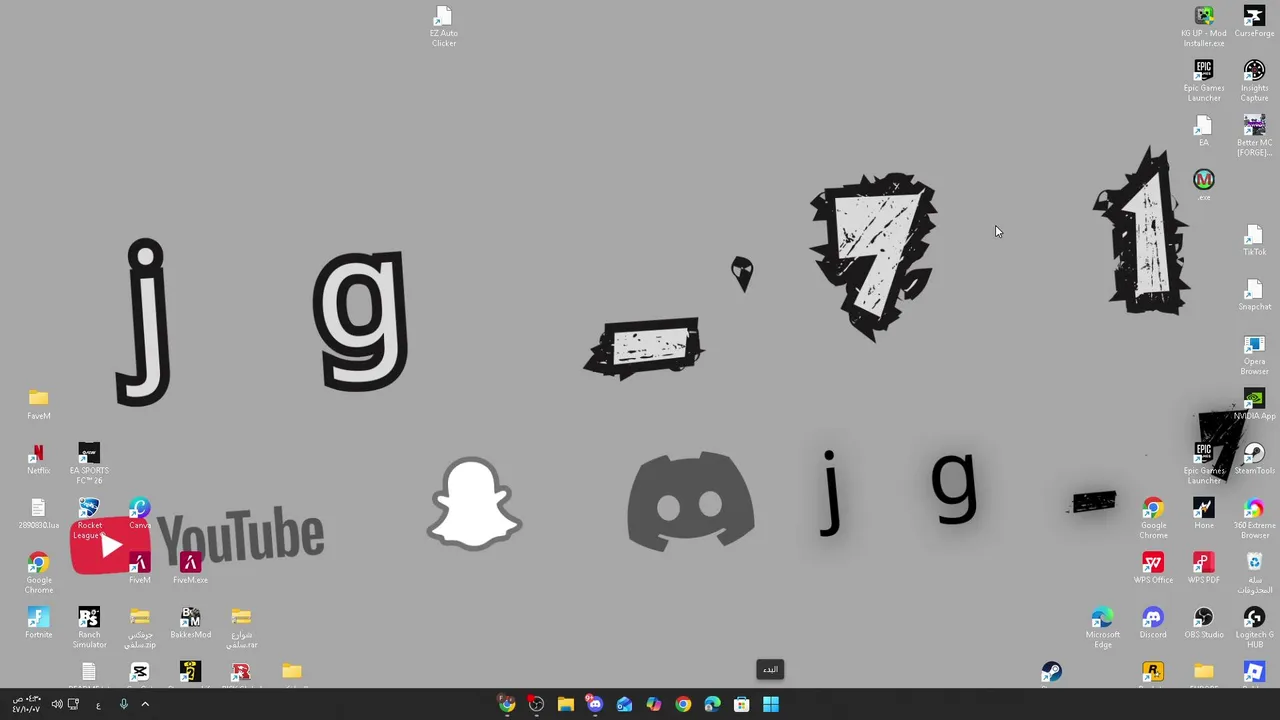Launch OBS Studio desktop shortcut
Viewport: 1280px width, 720px height.
(x=1204, y=623)
